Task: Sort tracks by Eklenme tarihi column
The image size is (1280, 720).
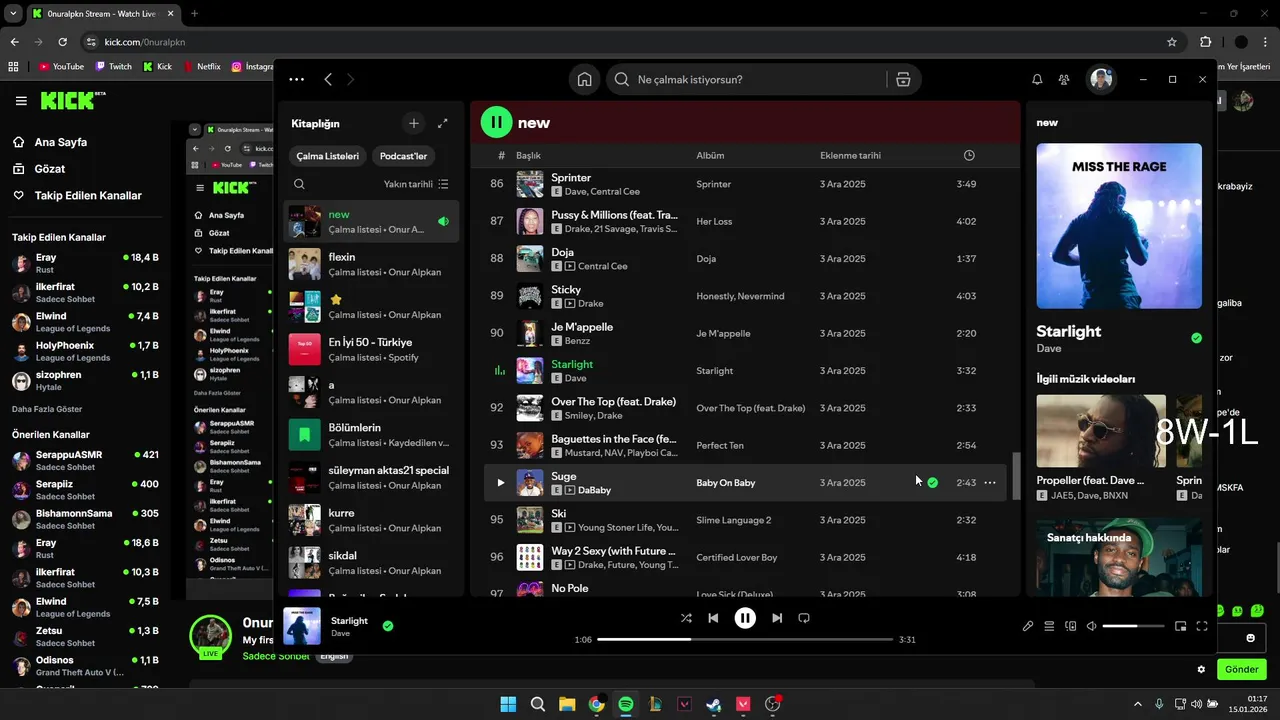Action: click(x=850, y=155)
